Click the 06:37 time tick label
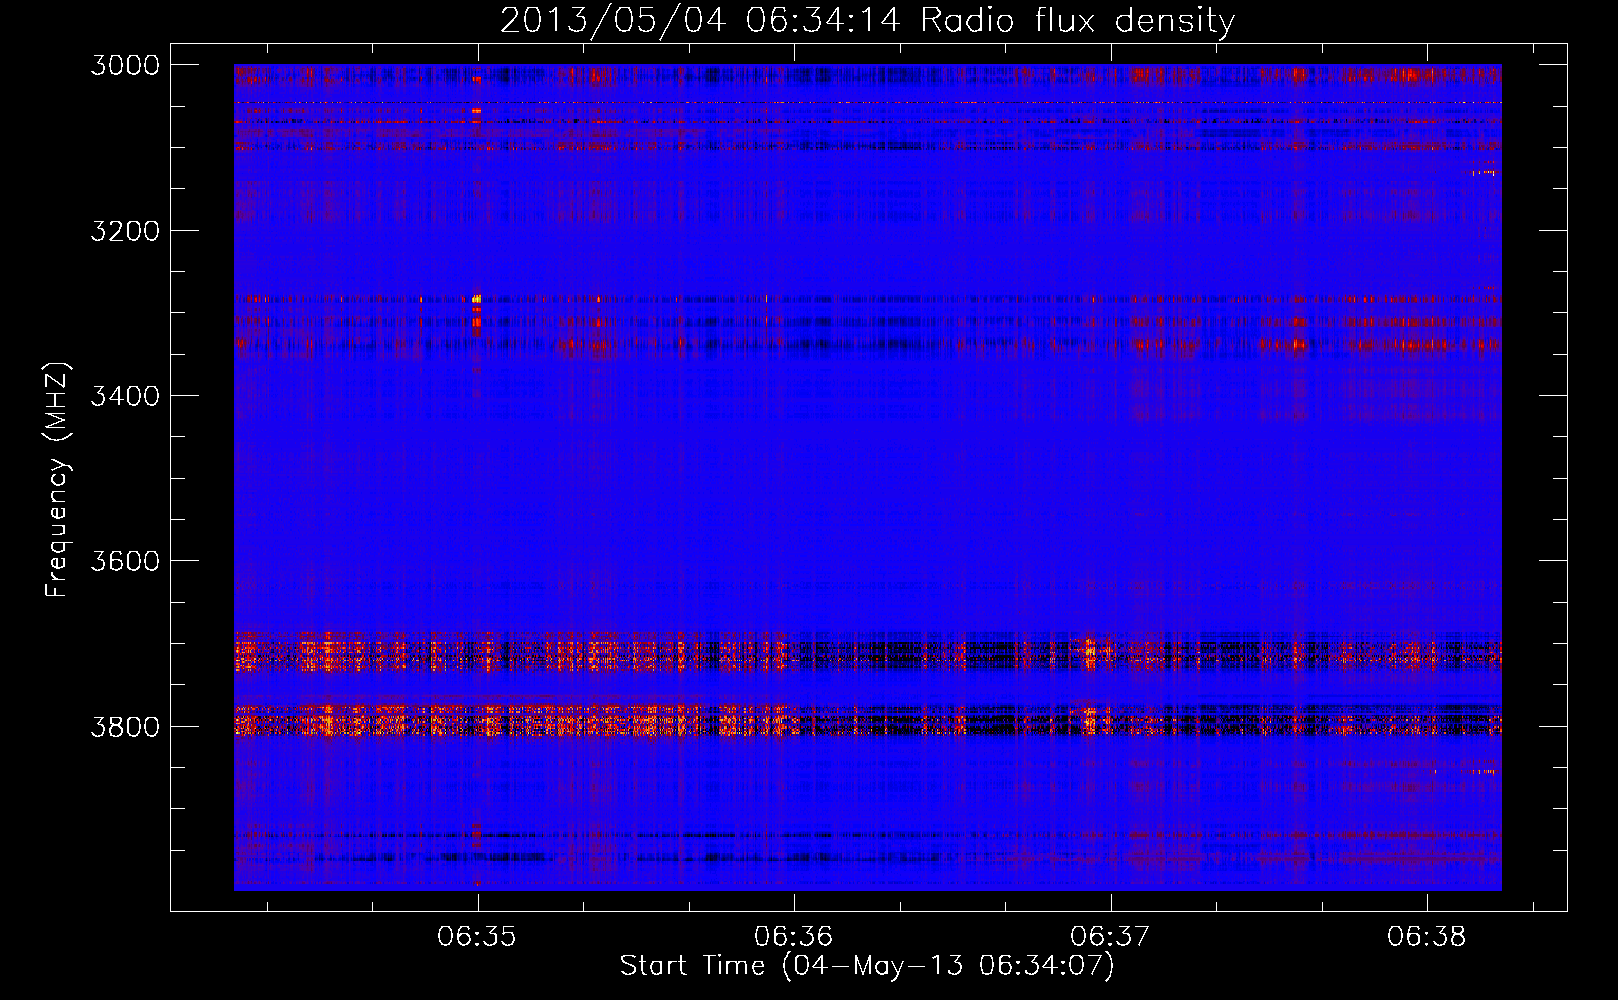This screenshot has height=1000, width=1618. pyautogui.click(x=1110, y=937)
